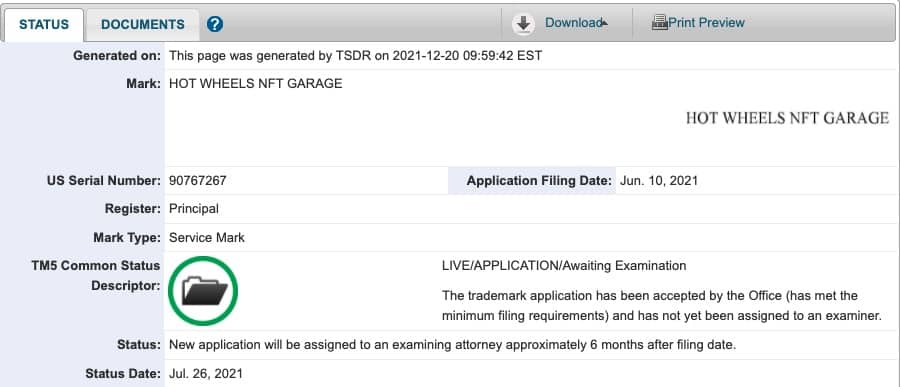Image resolution: width=900 pixels, height=387 pixels.
Task: Click the US Serial Number label
Action: point(104,181)
